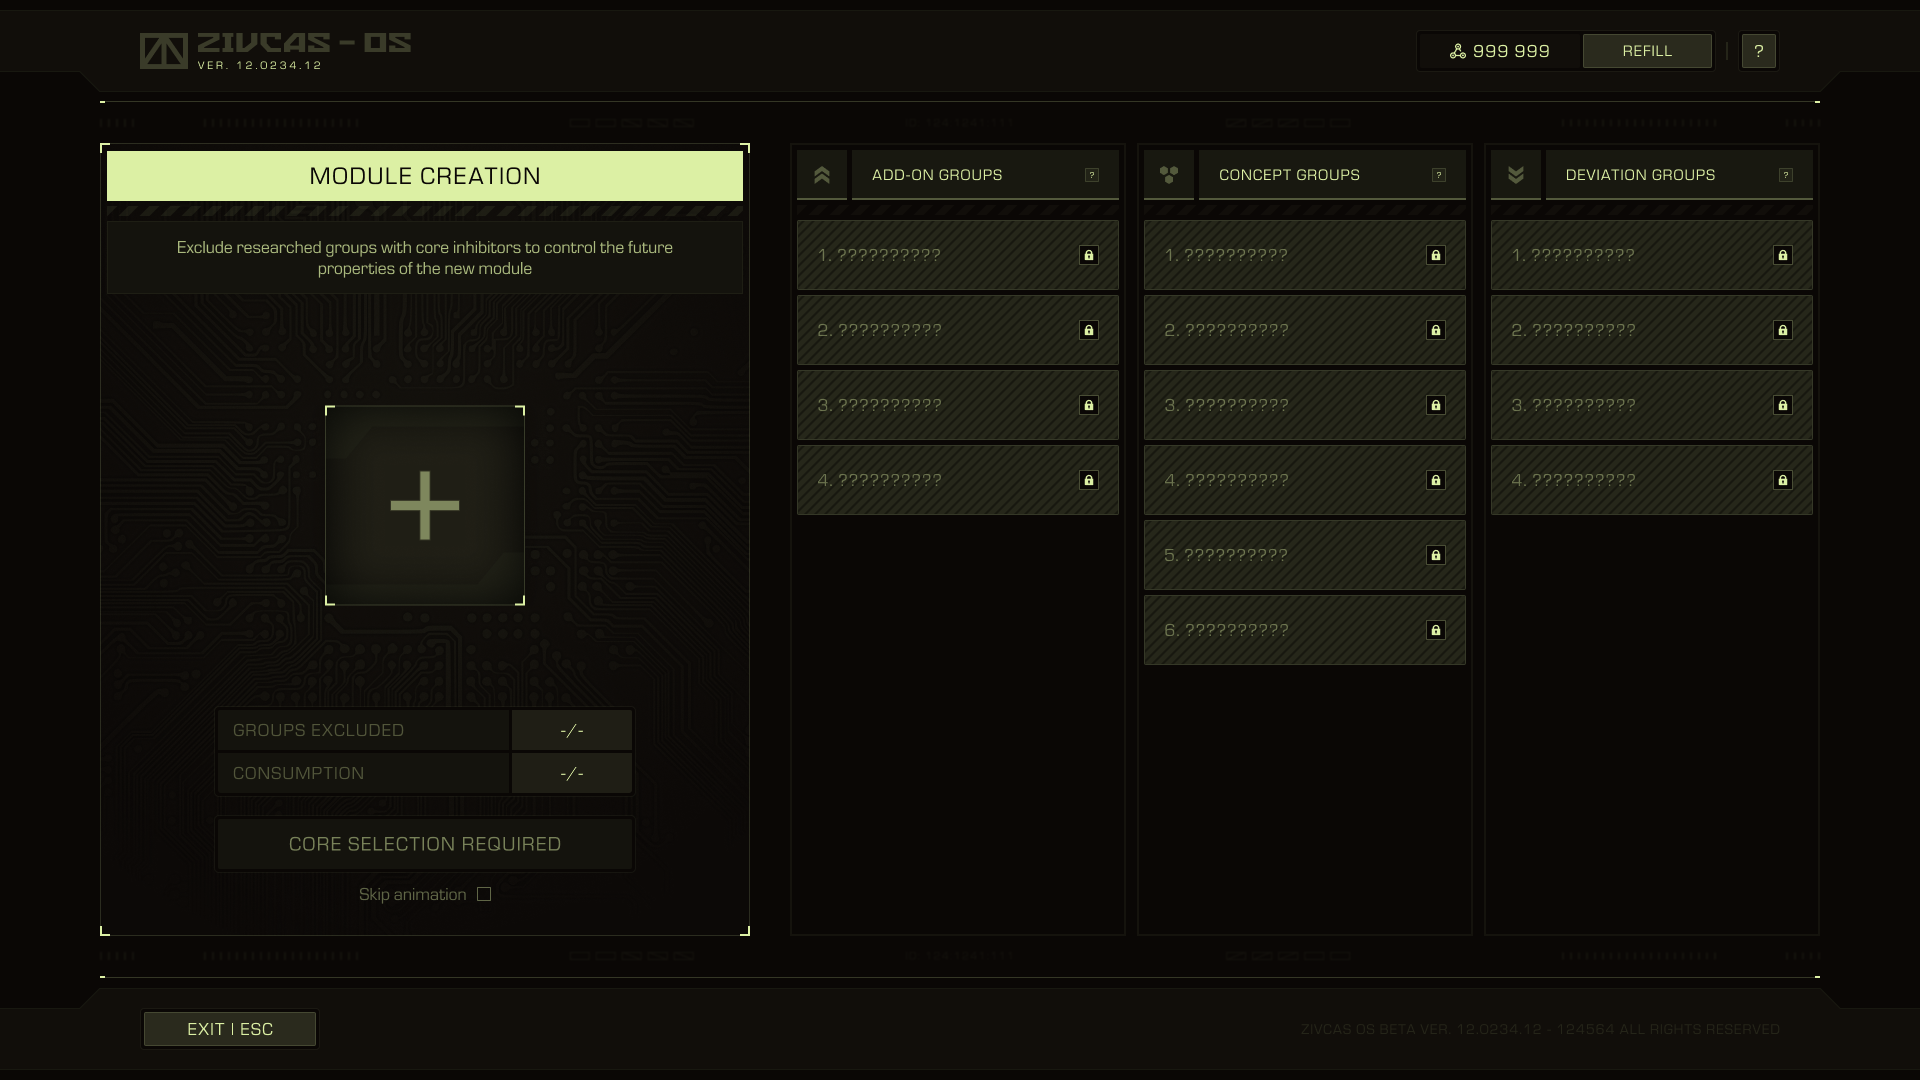The width and height of the screenshot is (1920, 1080).
Task: Click the ZIVCAS-OS logo icon
Action: tap(164, 51)
